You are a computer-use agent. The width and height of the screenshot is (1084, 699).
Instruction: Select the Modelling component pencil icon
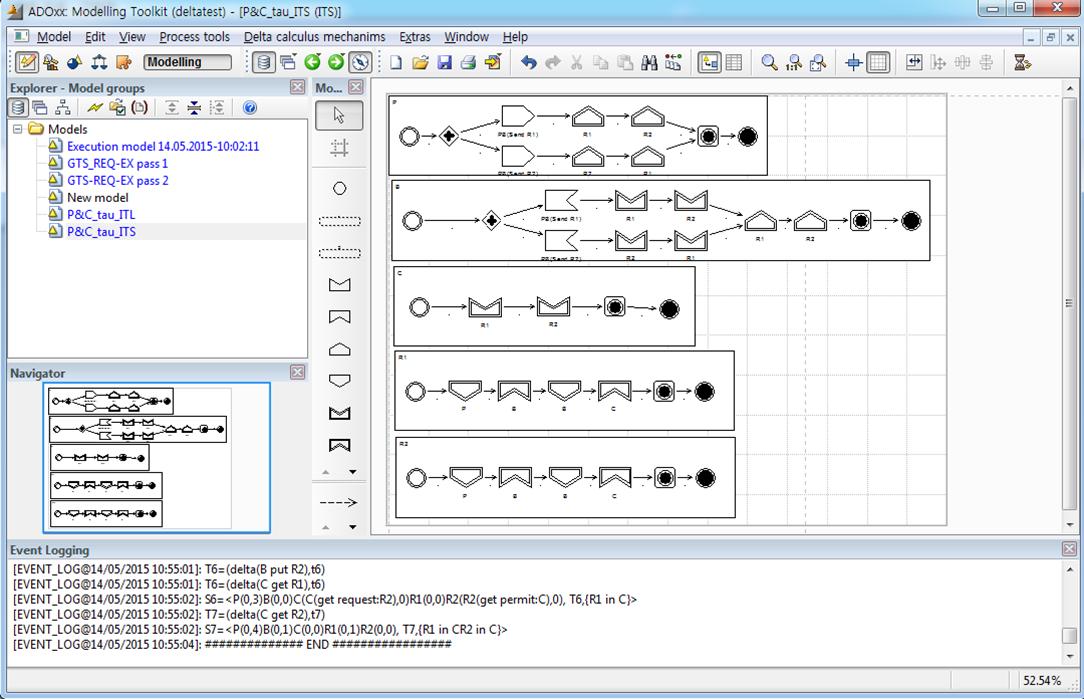[x=27, y=62]
